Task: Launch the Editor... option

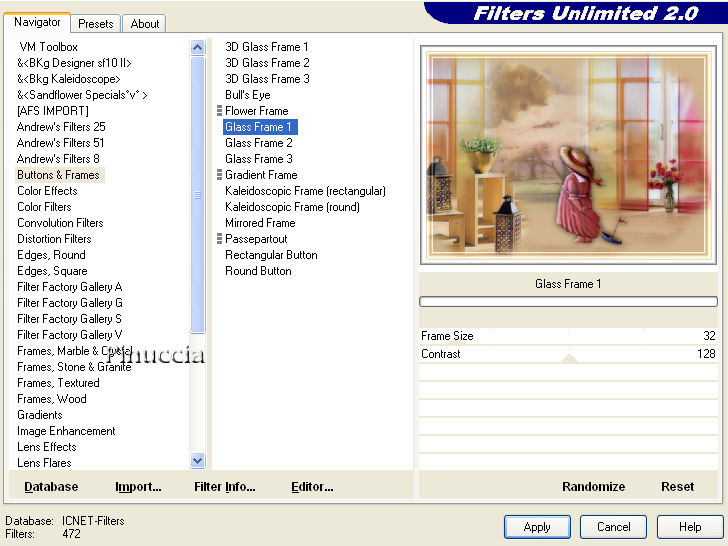Action: [x=312, y=487]
